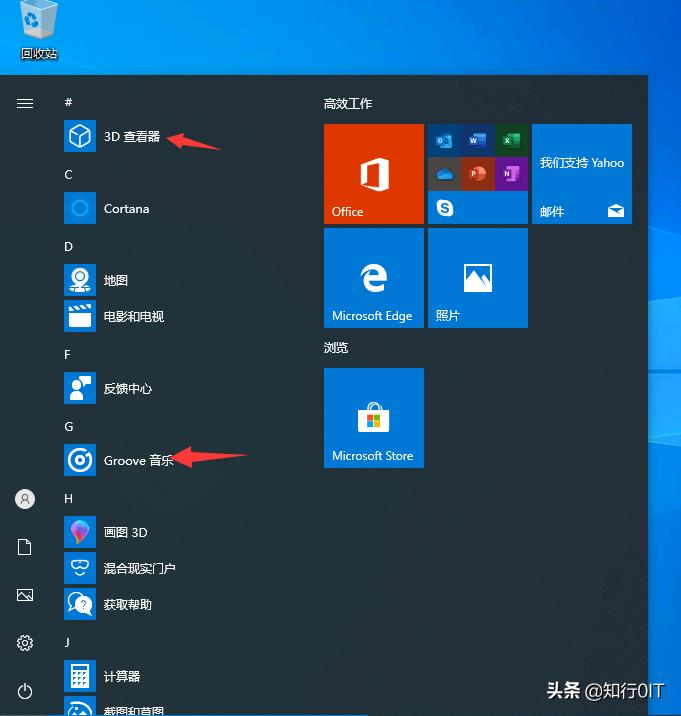Click the Power button icon
The image size is (681, 716).
(25, 691)
